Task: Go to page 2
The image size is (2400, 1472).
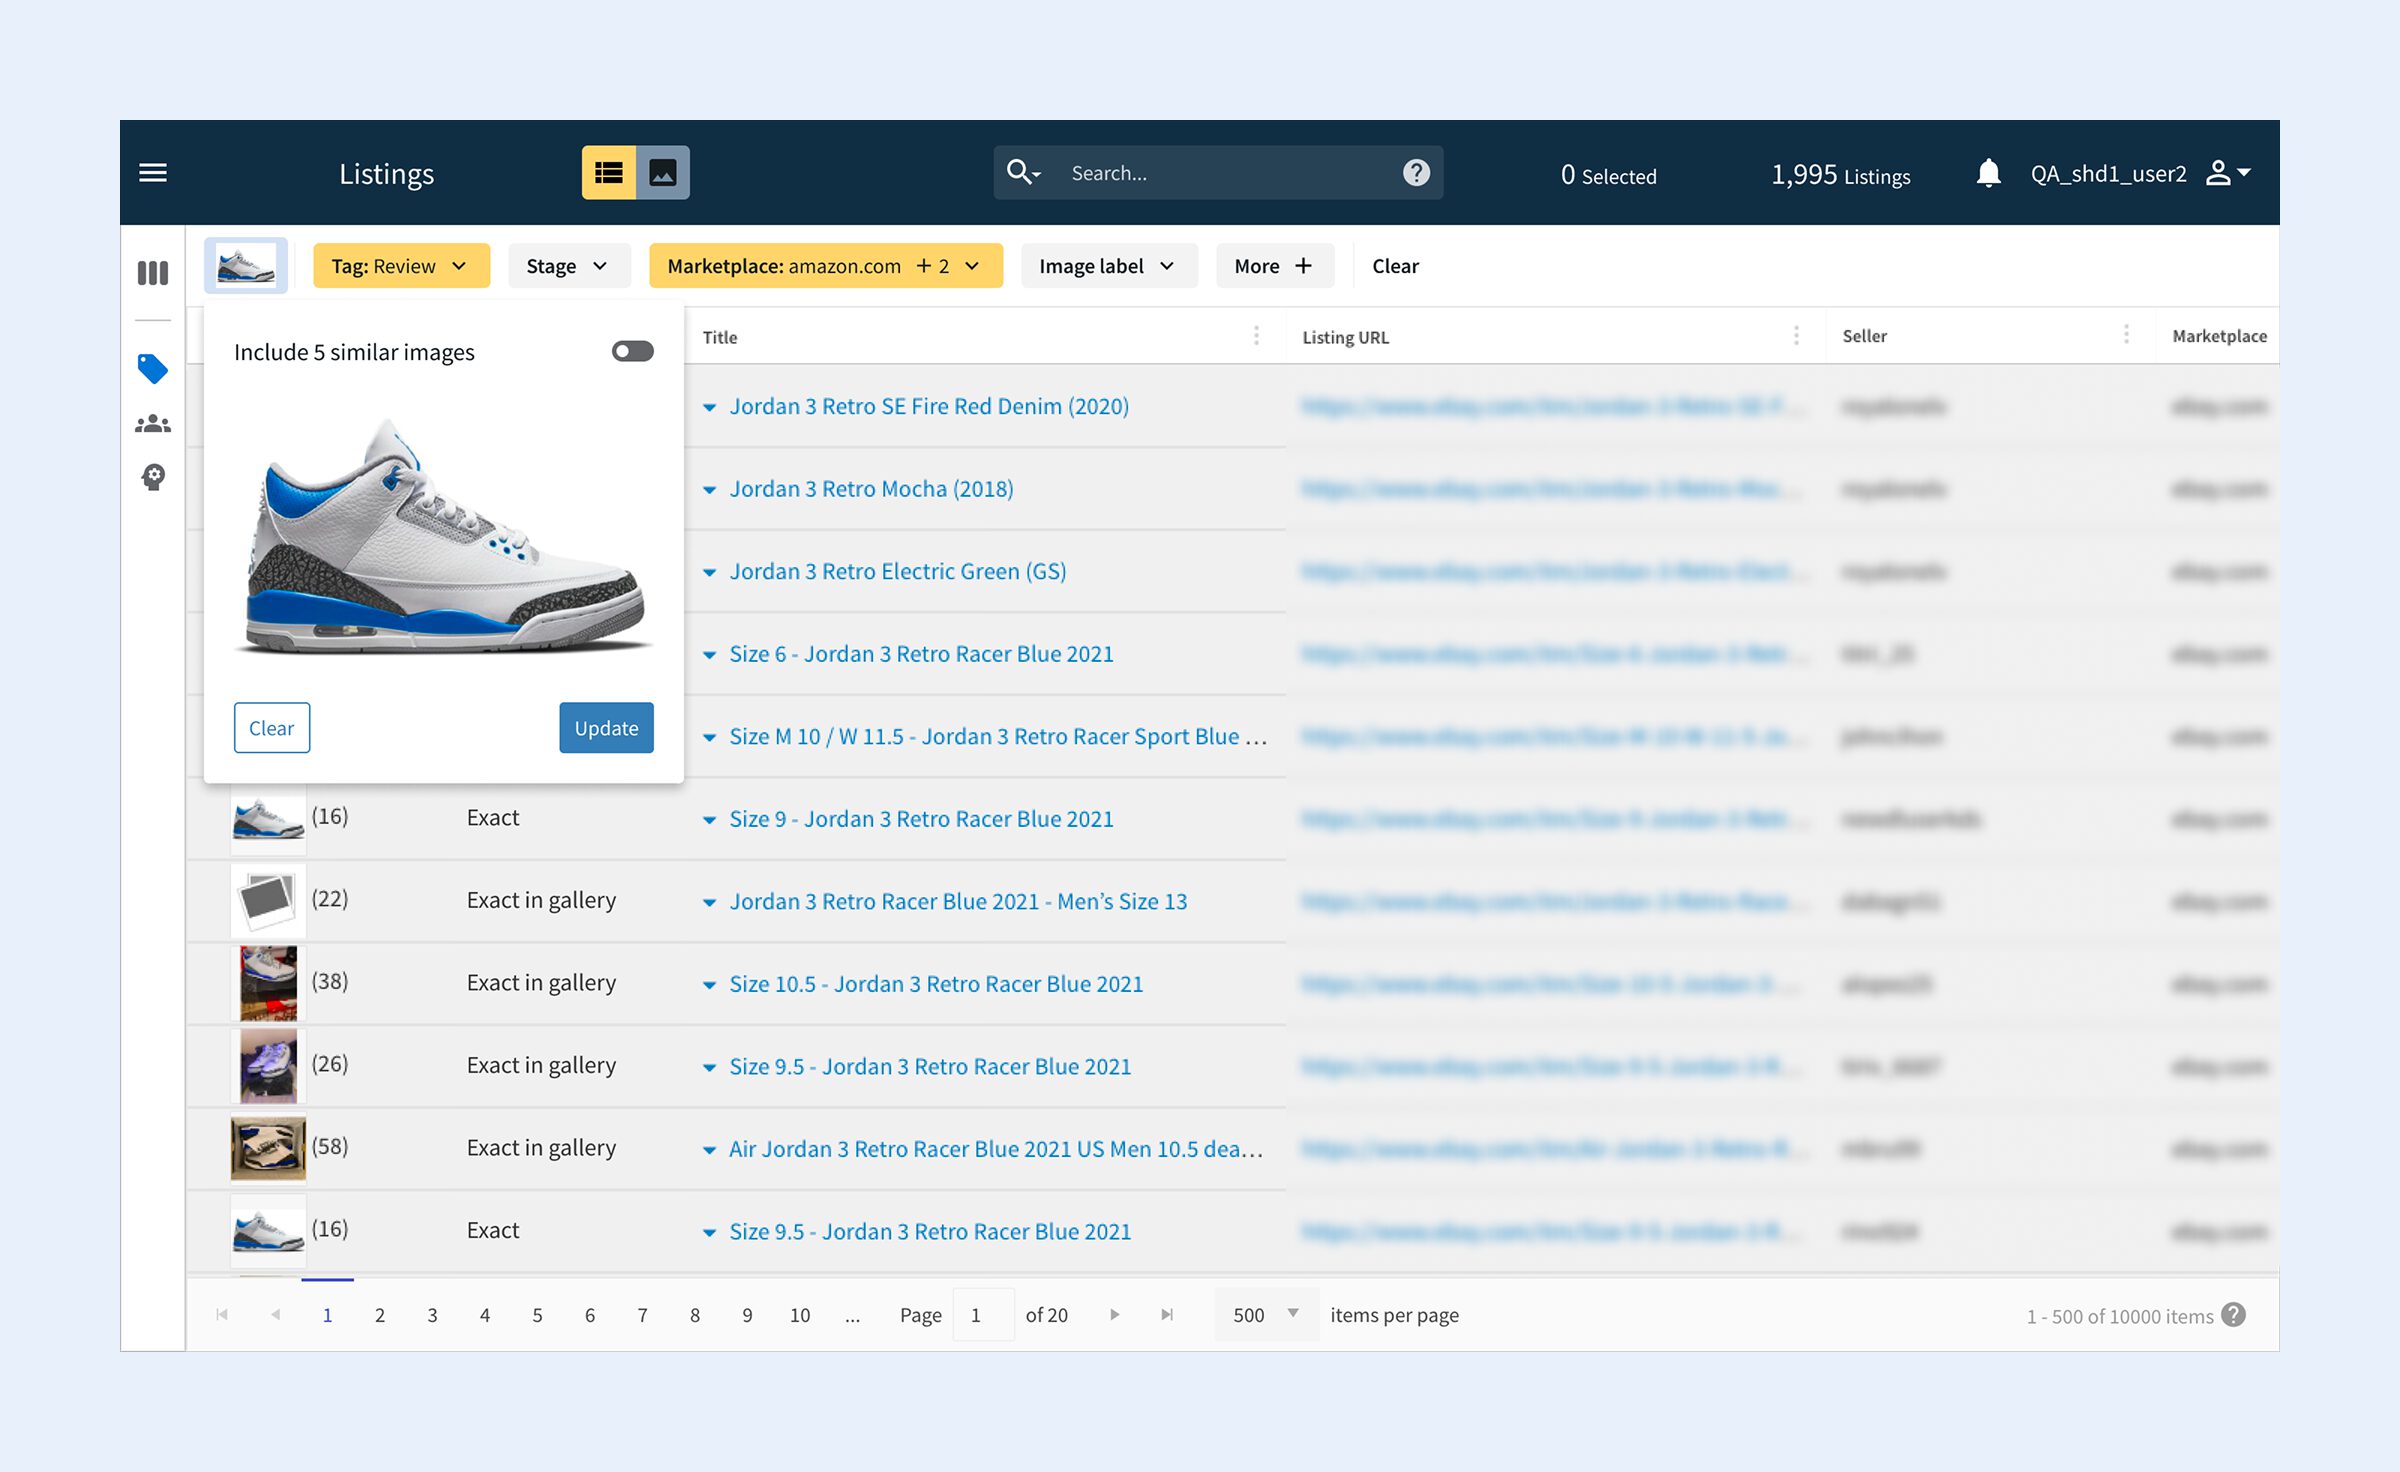Action: tap(380, 1315)
